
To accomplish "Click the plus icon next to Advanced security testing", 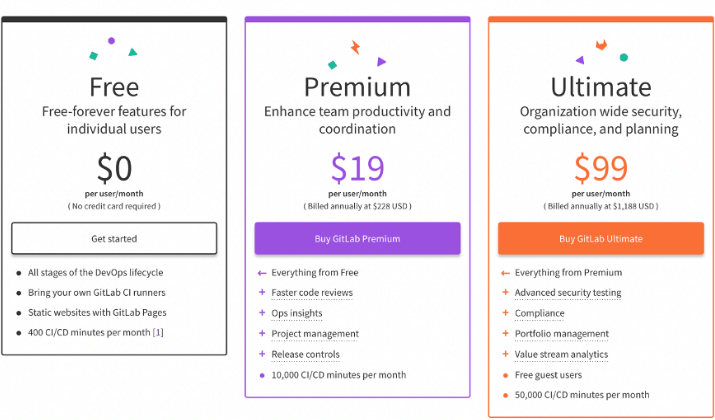I will pos(505,292).
